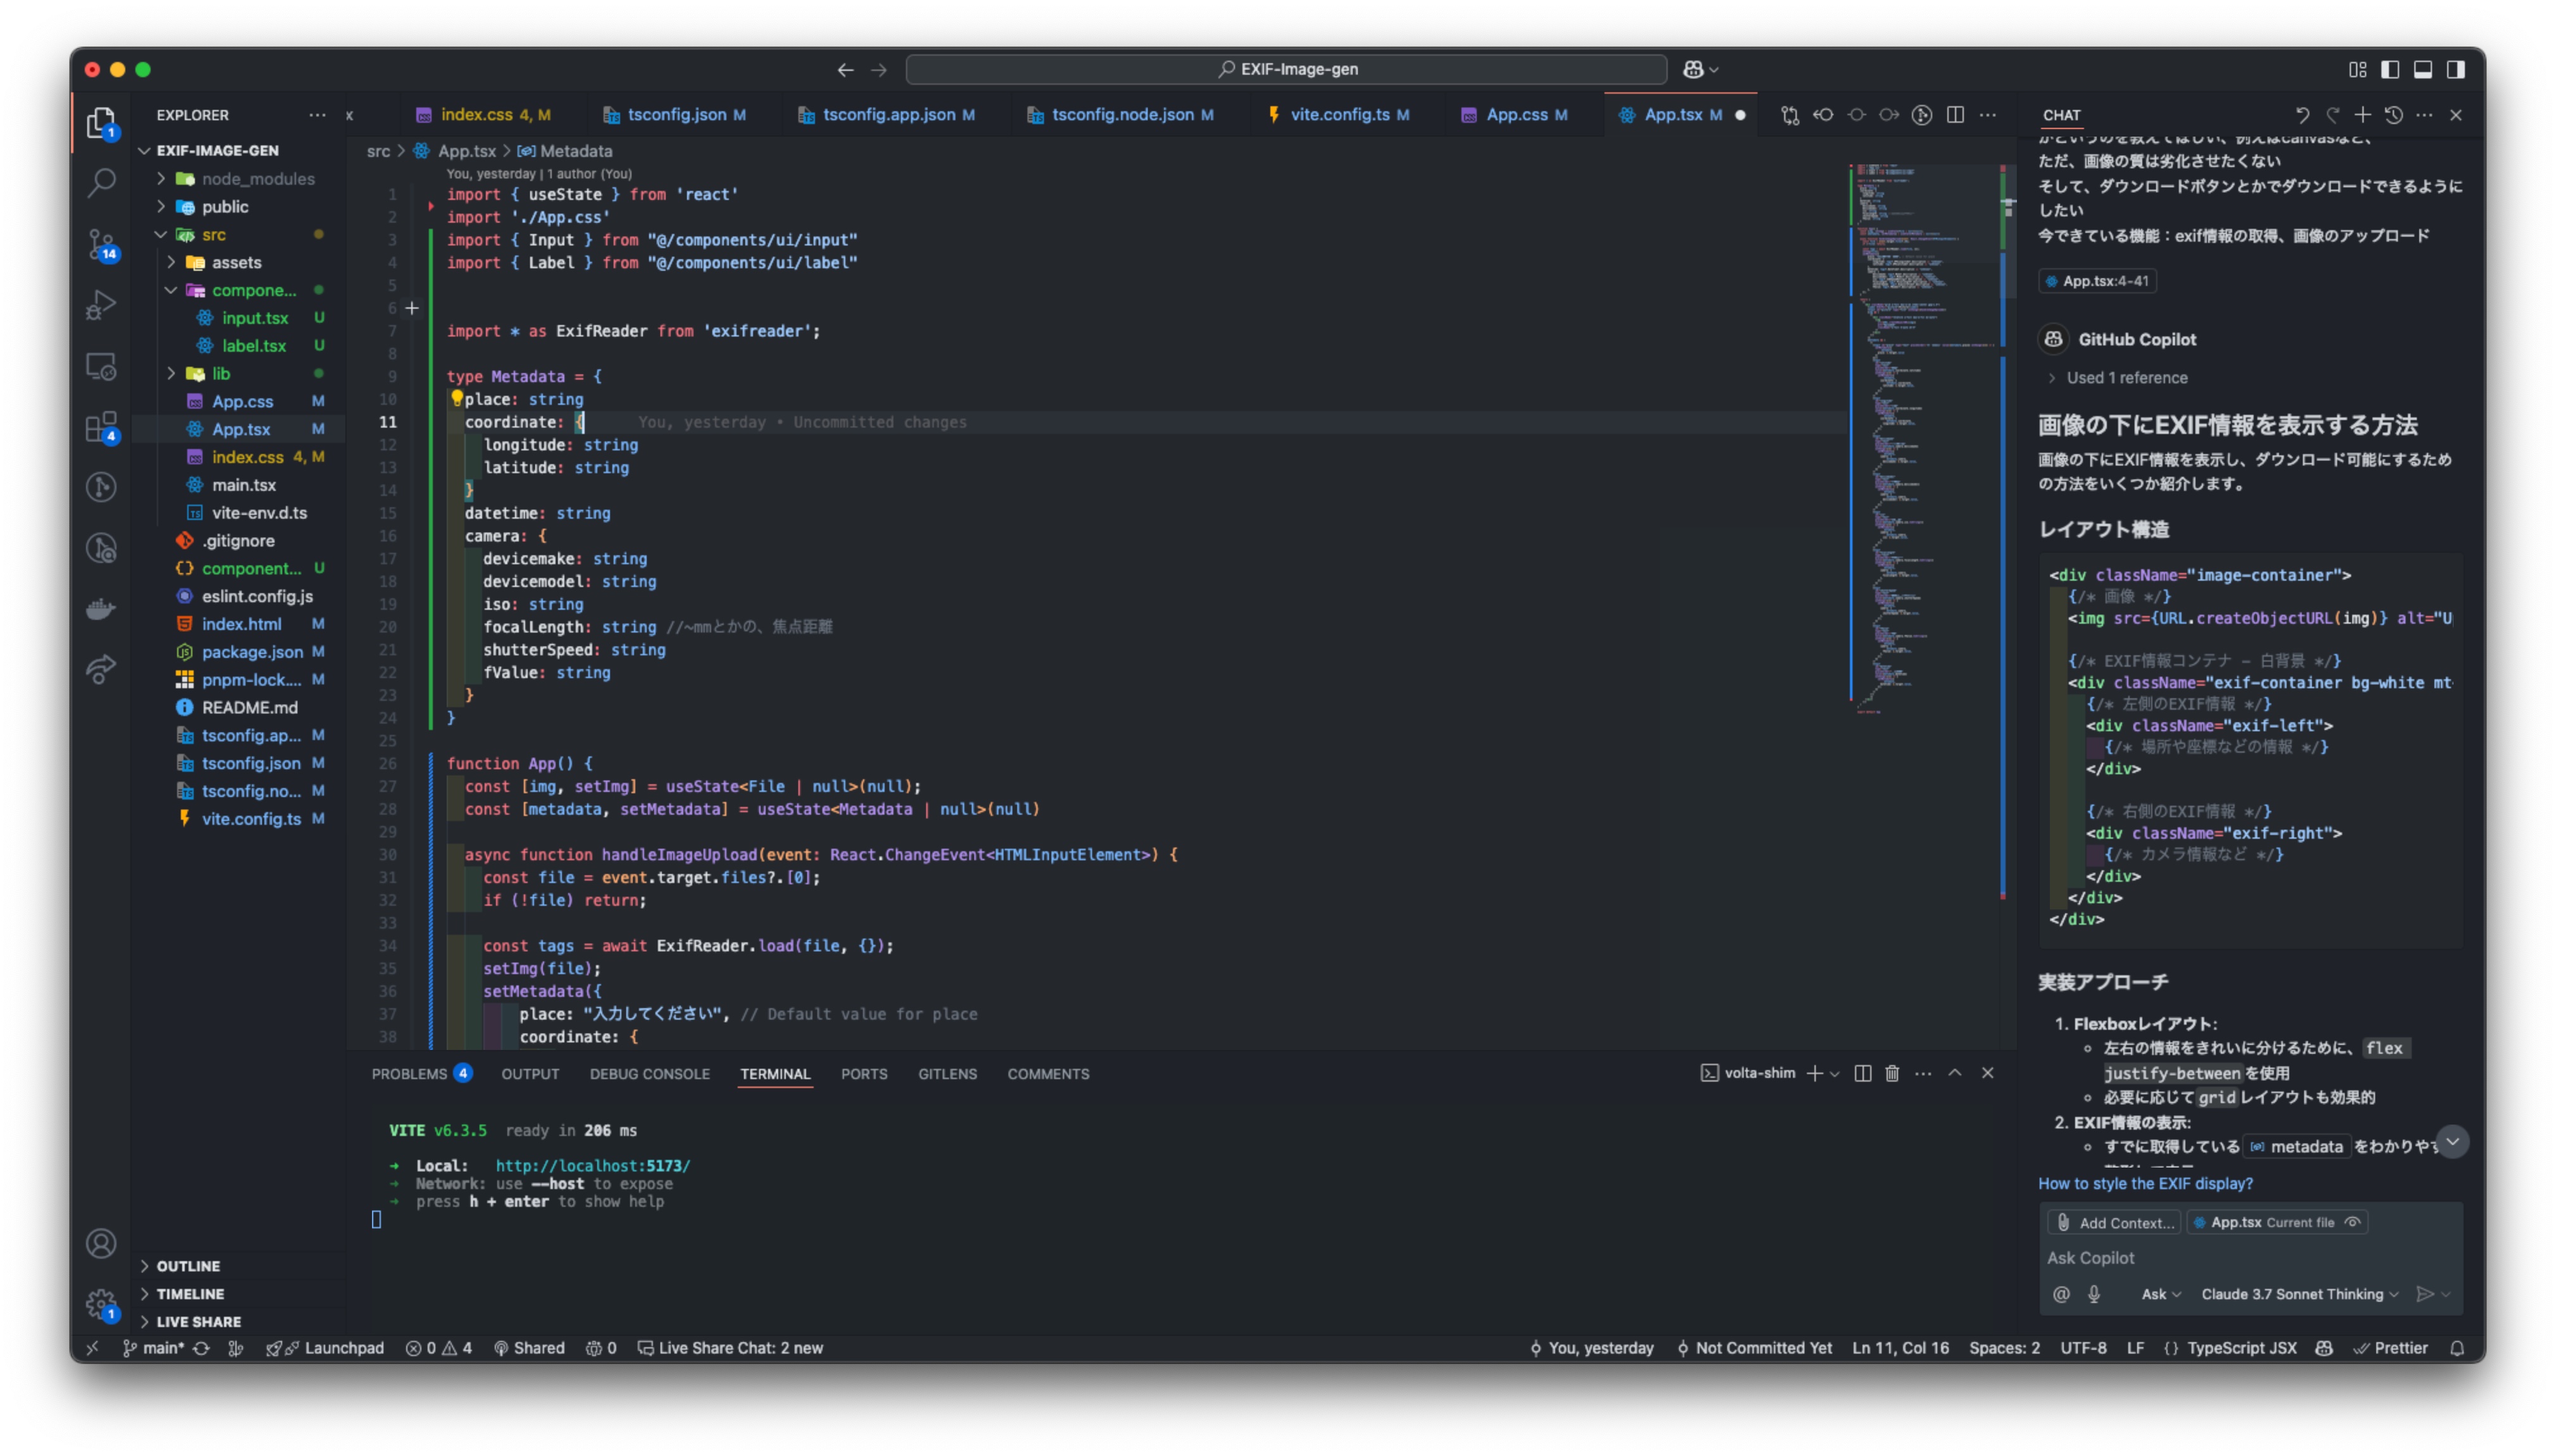Click the microphone voice chat icon
The height and width of the screenshot is (1456, 2556).
pos(2093,1294)
